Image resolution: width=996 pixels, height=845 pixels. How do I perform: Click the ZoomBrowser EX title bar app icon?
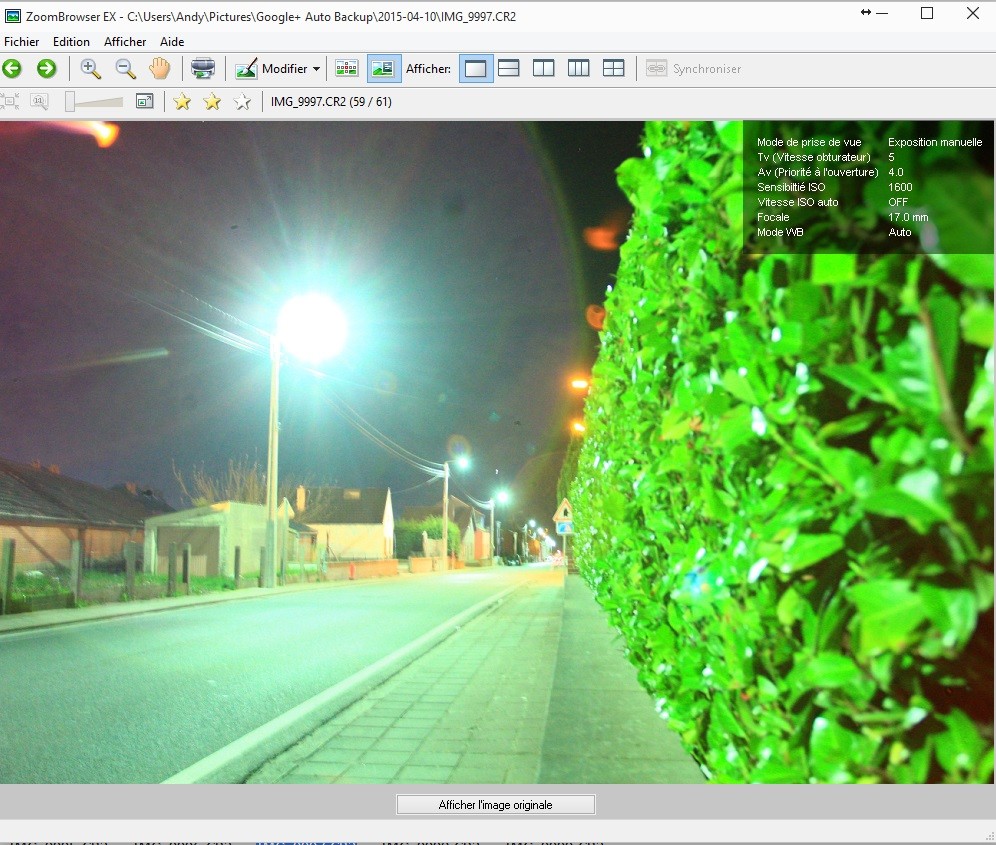tap(13, 16)
